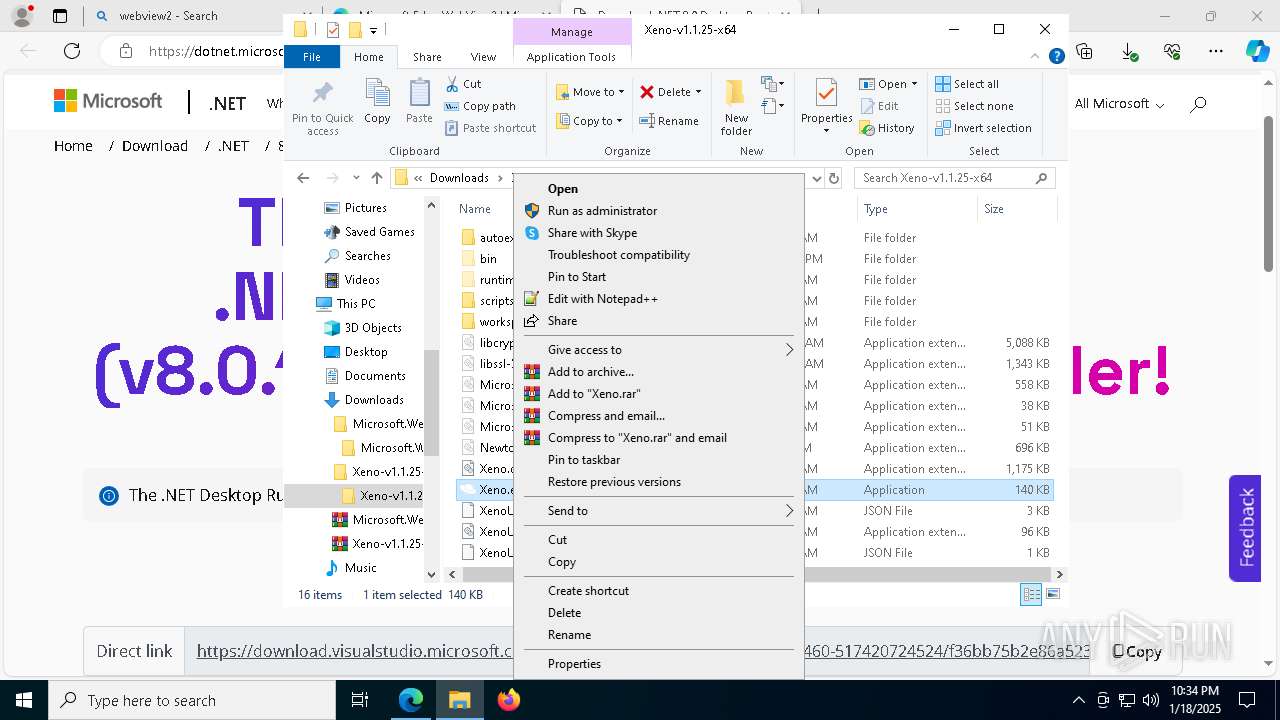Image resolution: width=1280 pixels, height=720 pixels.
Task: Click the Search Xeno-v1.1.25-x64 field
Action: click(x=955, y=178)
